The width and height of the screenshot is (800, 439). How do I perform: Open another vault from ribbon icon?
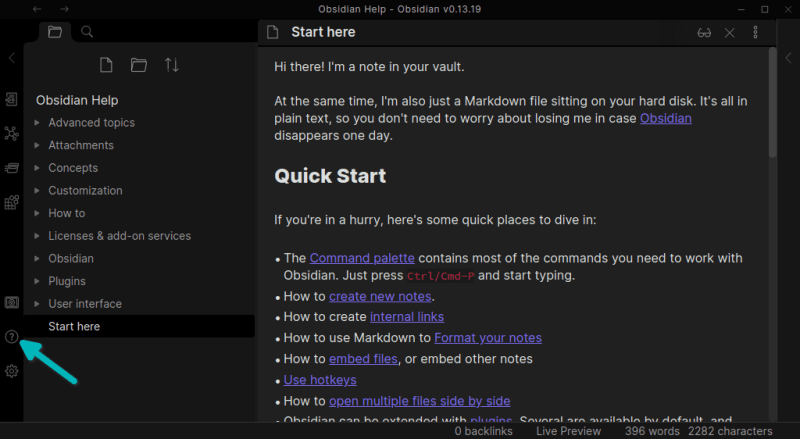point(12,302)
